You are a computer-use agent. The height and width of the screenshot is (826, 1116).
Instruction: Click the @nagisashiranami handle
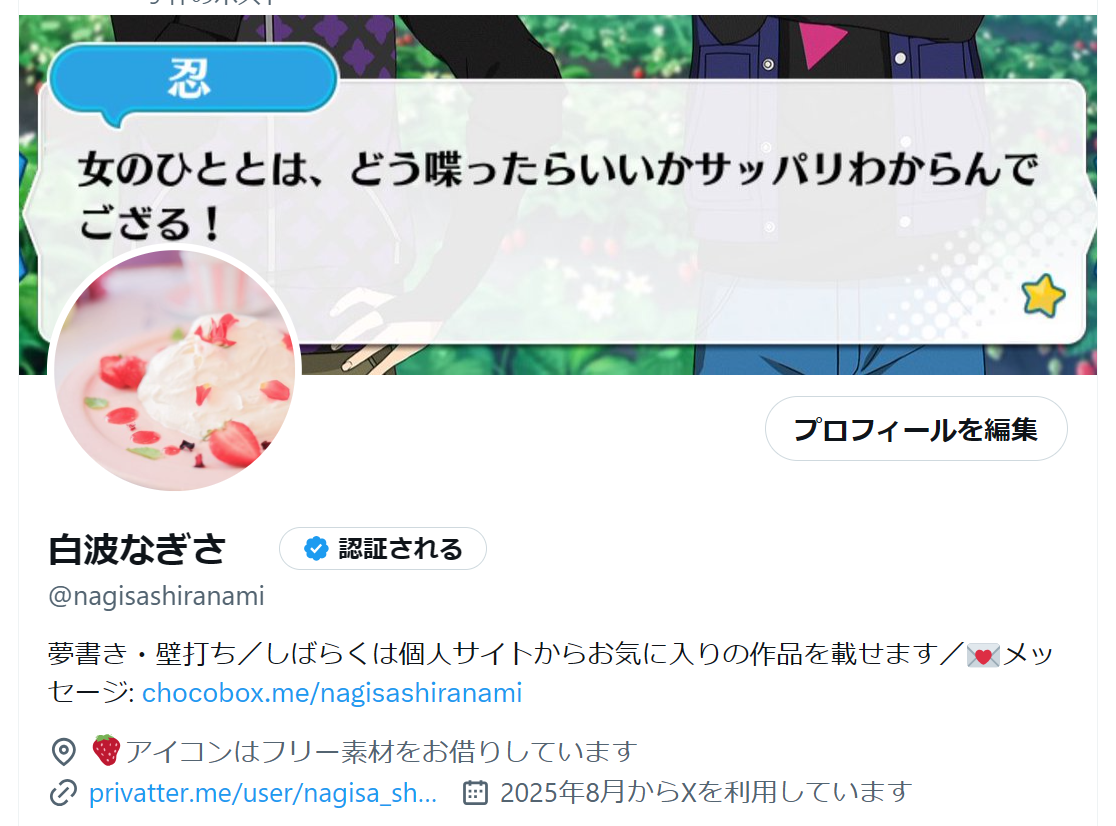[x=157, y=596]
